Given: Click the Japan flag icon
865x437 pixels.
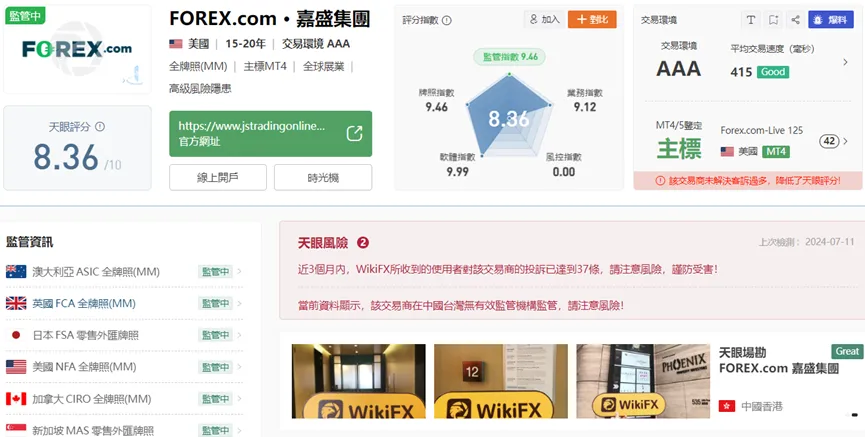Looking at the screenshot, I should click(x=16, y=335).
